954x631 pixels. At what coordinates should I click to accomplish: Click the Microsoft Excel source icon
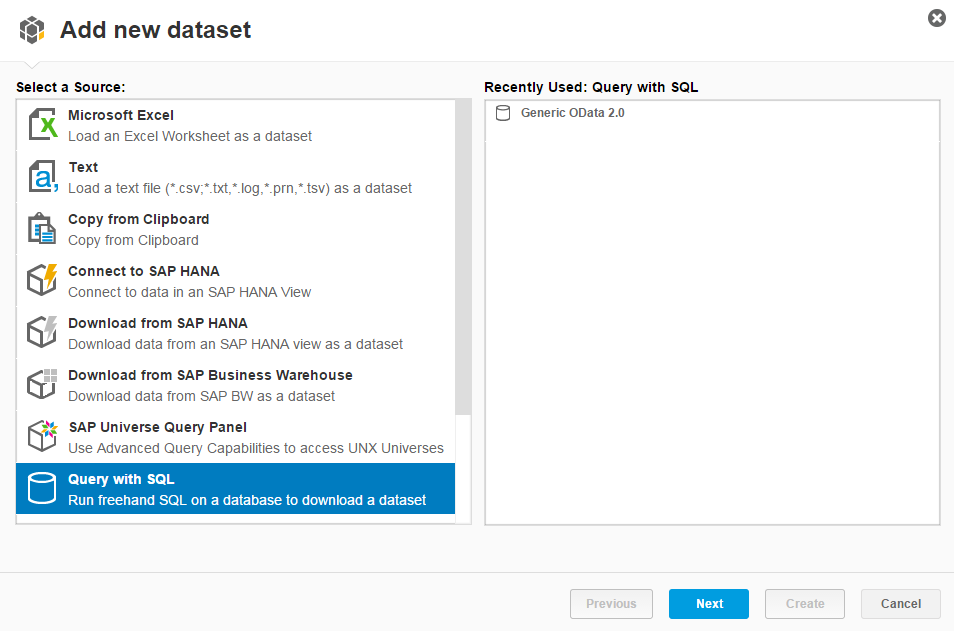(x=43, y=125)
